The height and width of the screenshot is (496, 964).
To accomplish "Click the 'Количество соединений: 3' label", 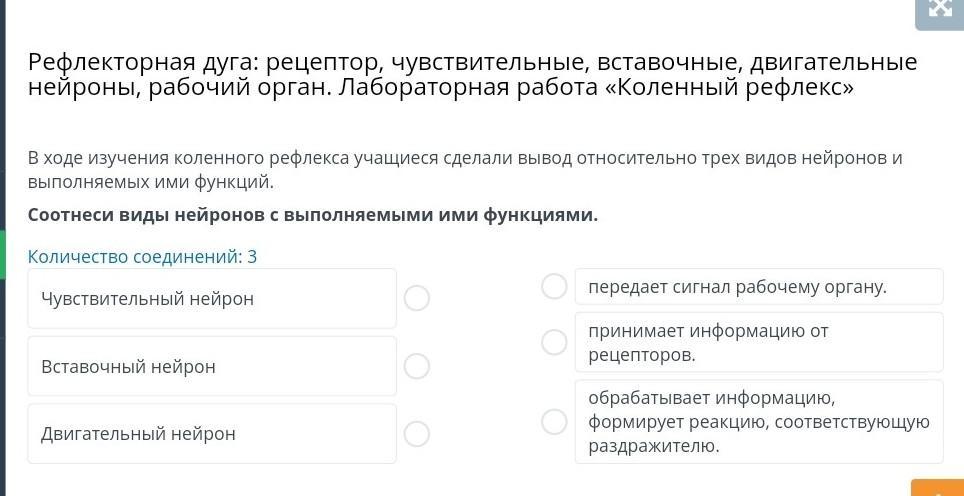I will (142, 257).
